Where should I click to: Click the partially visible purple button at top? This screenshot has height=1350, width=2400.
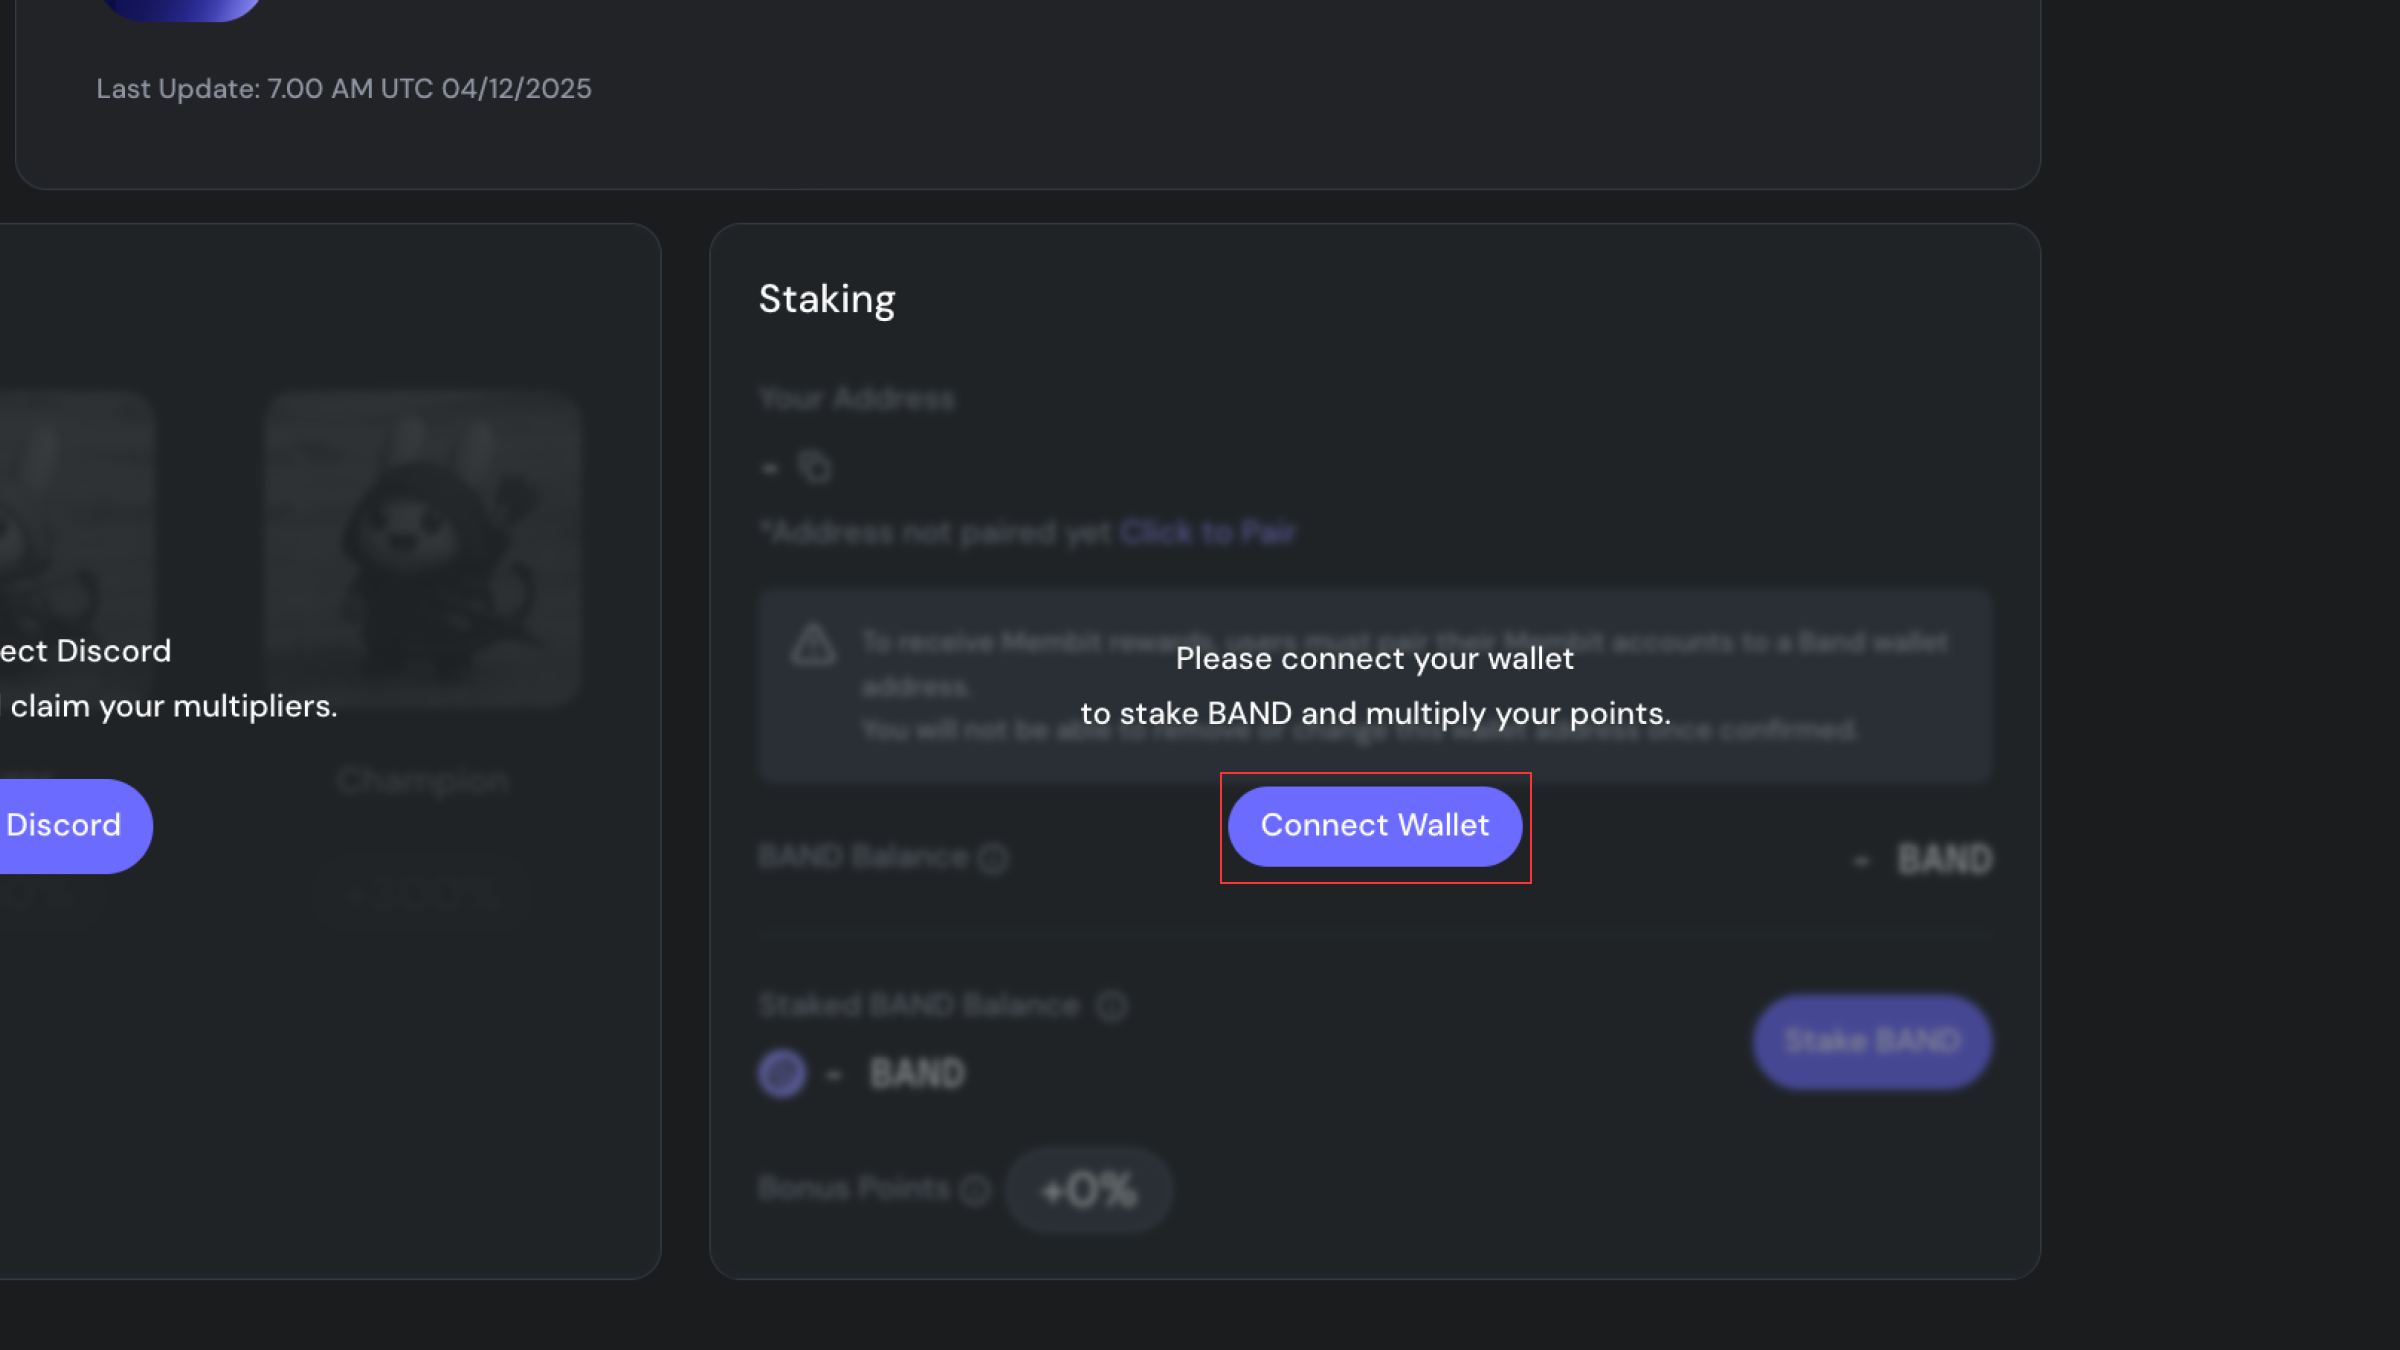(181, 8)
